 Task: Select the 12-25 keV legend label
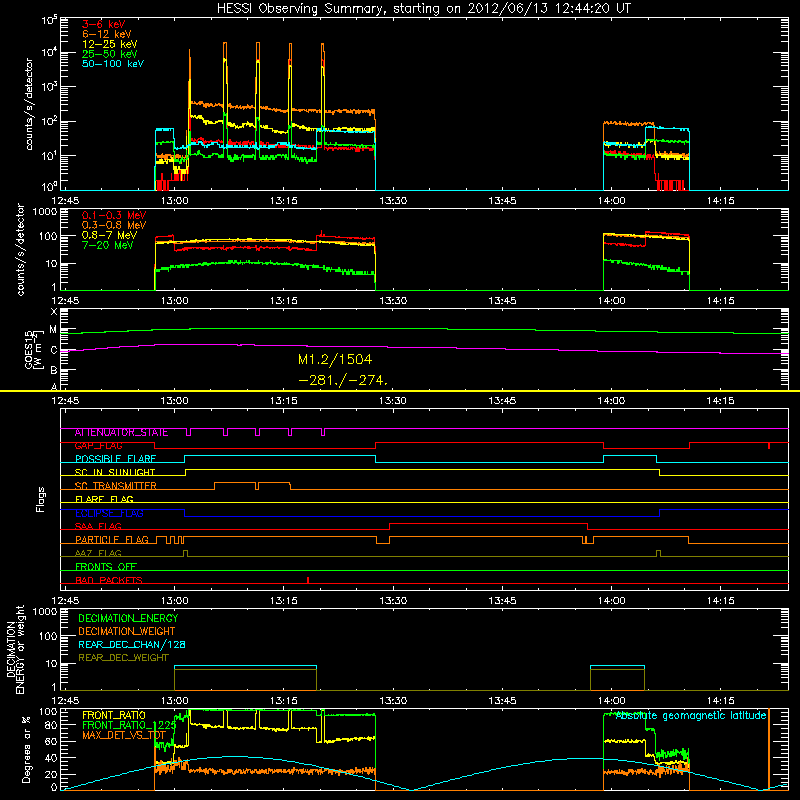(109, 44)
